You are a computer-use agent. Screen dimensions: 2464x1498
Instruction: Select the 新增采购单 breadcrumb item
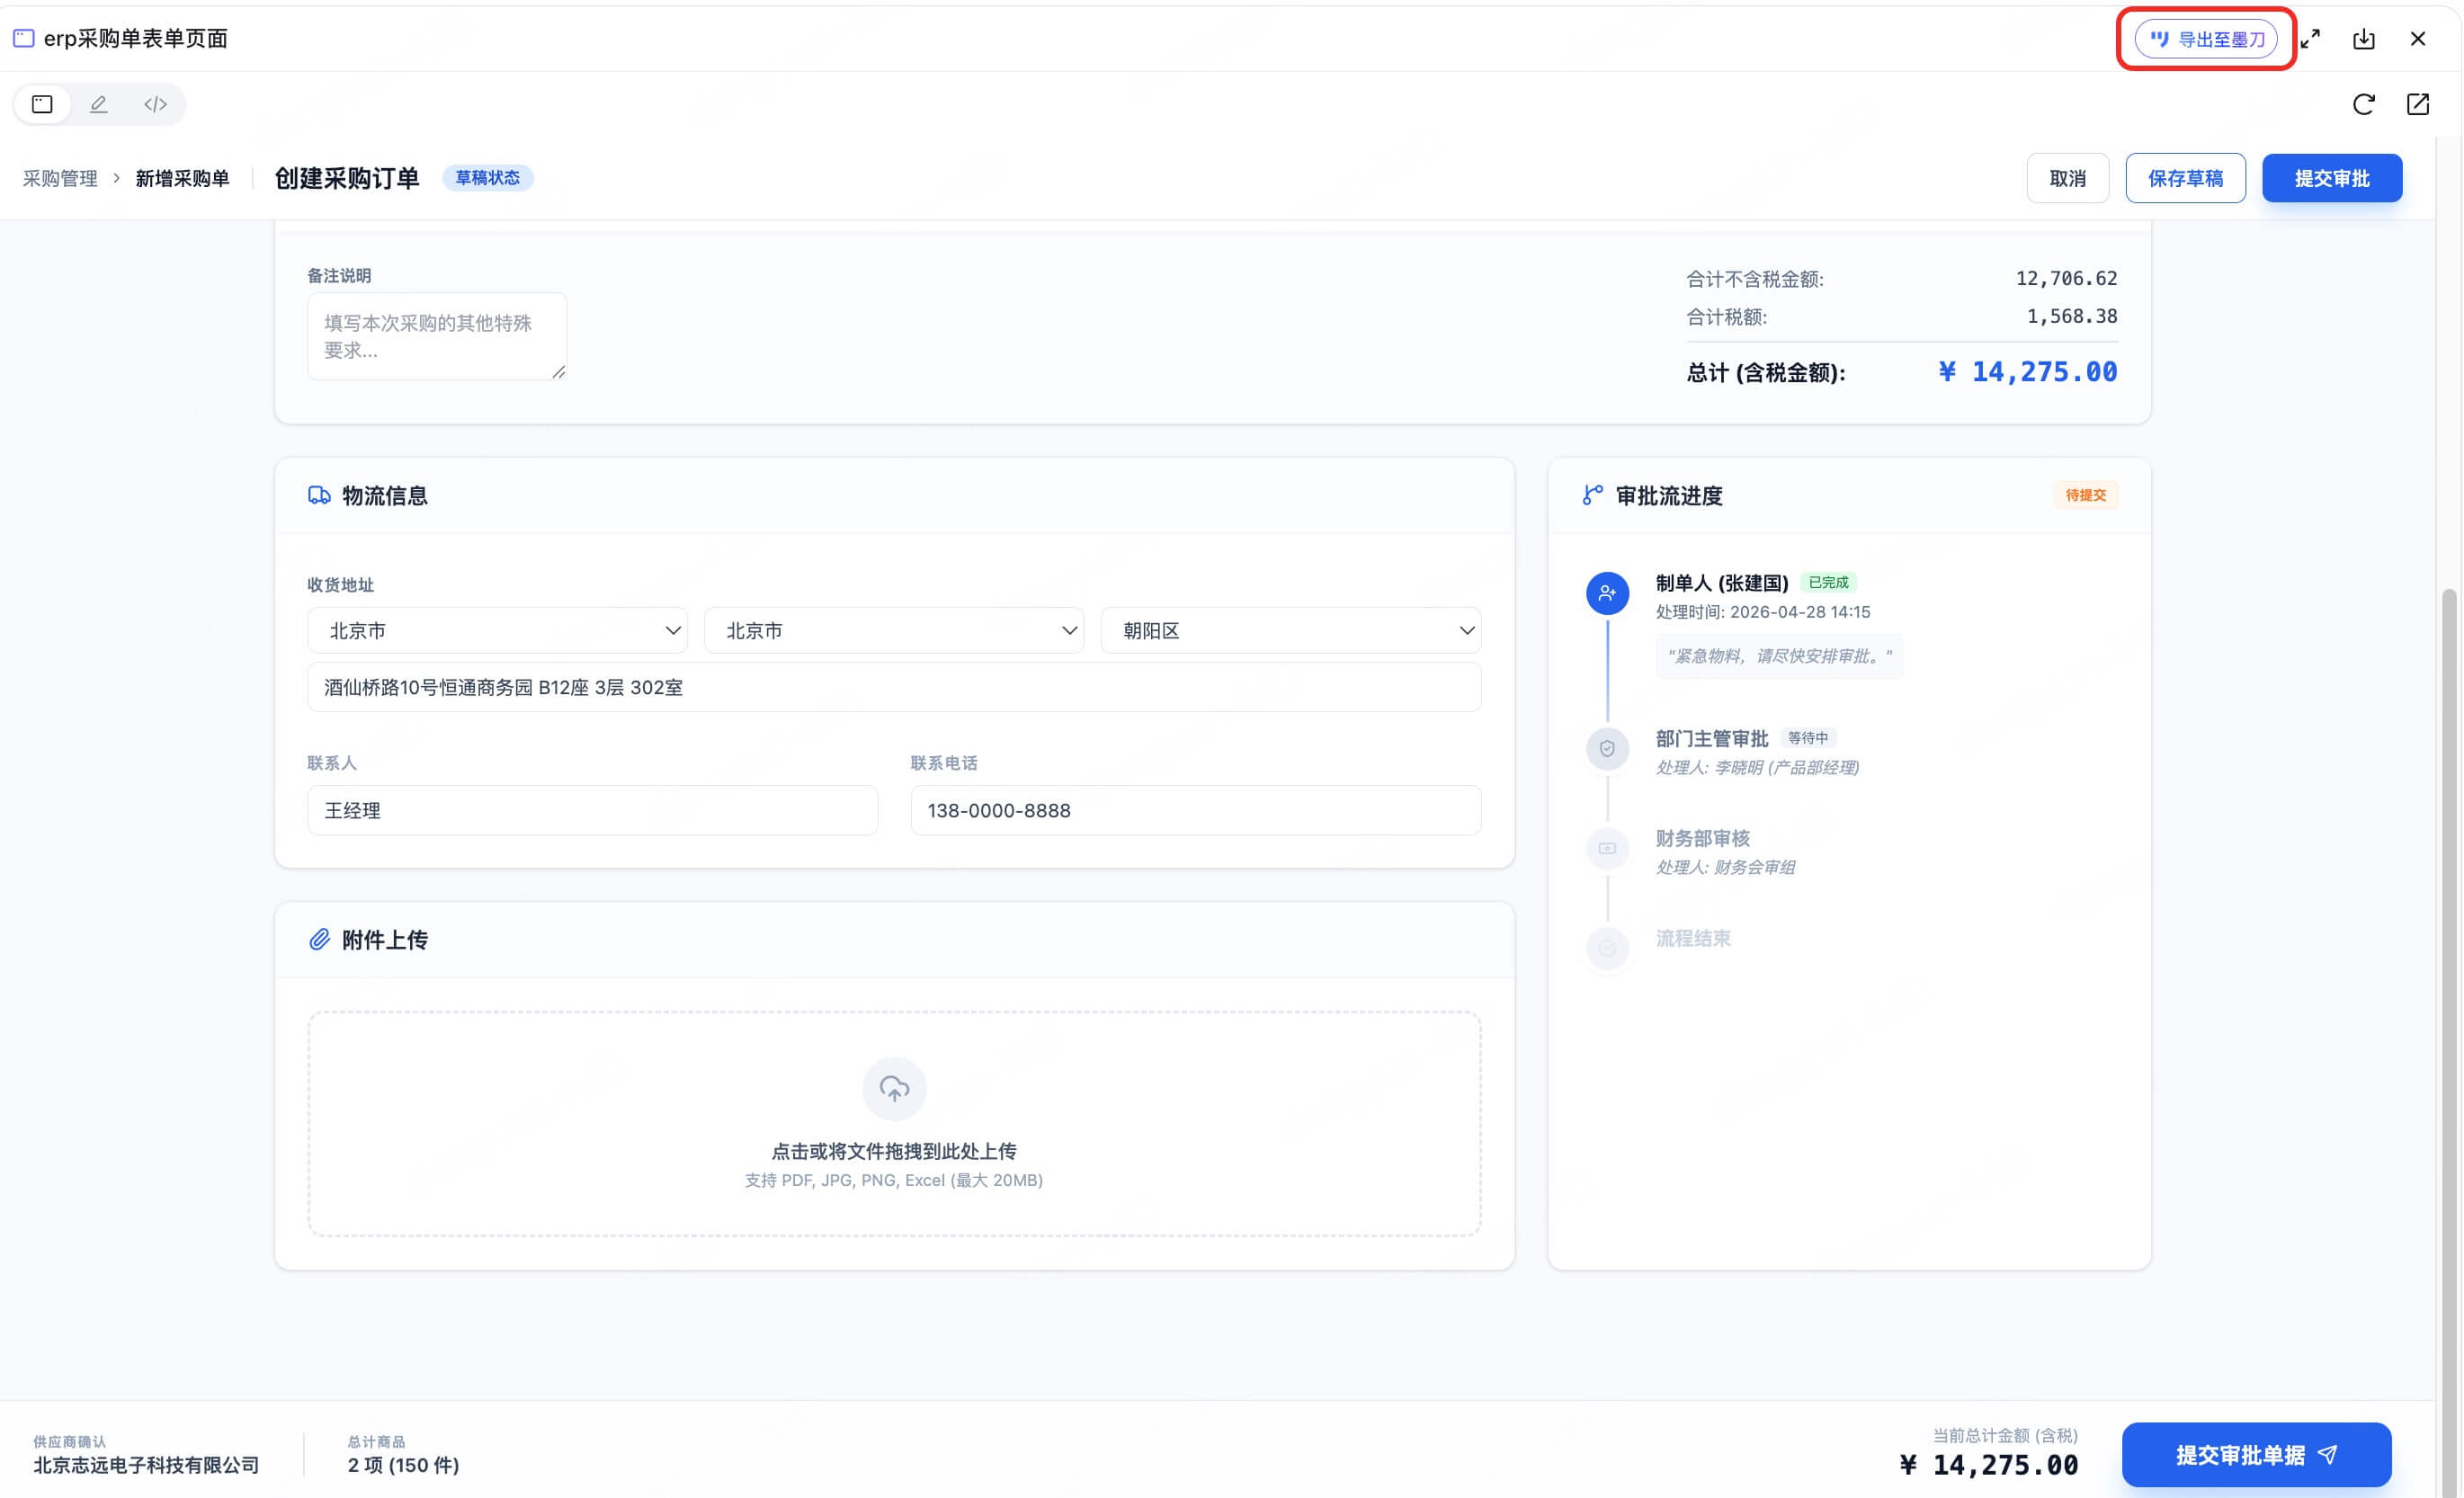click(182, 178)
